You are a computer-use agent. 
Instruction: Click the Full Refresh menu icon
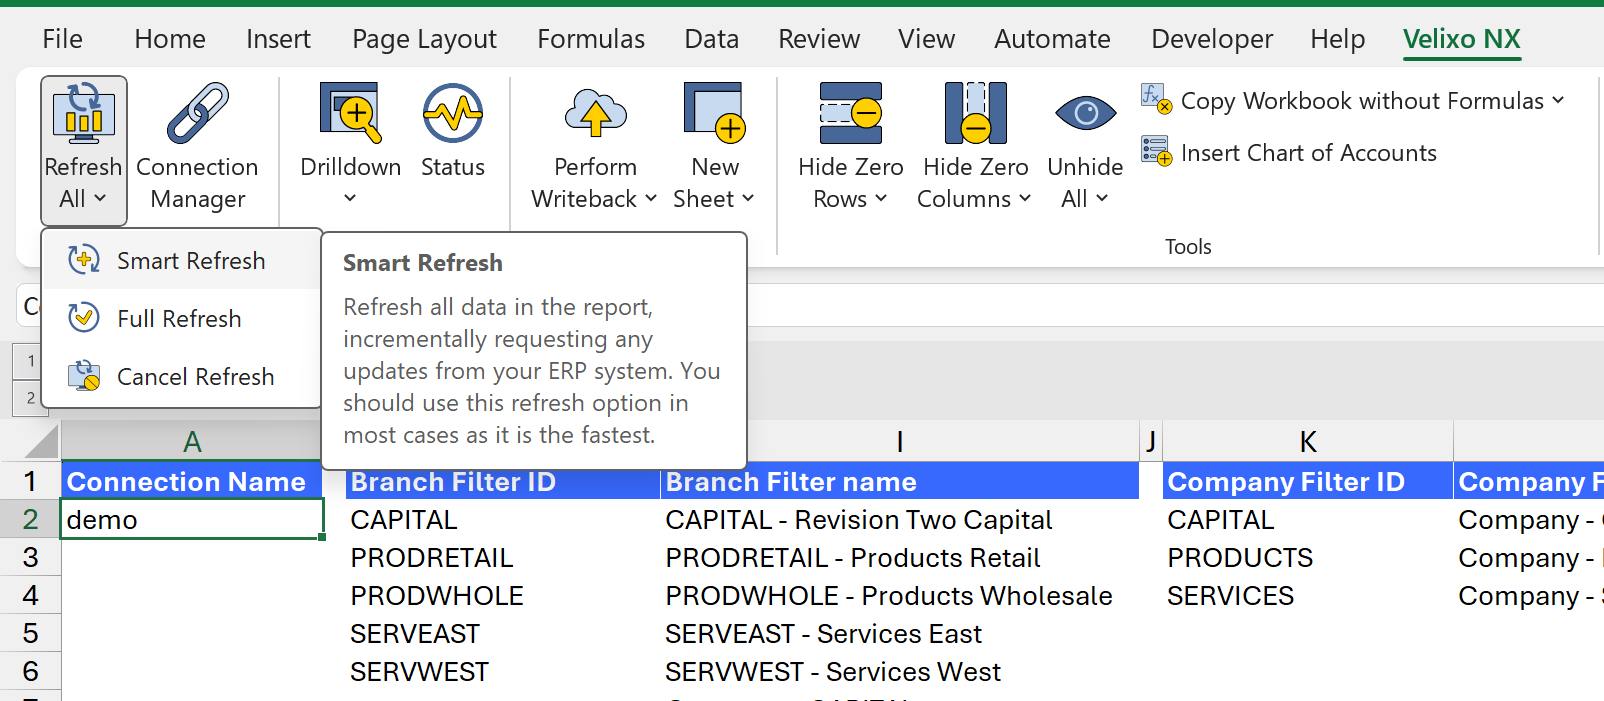pos(84,318)
